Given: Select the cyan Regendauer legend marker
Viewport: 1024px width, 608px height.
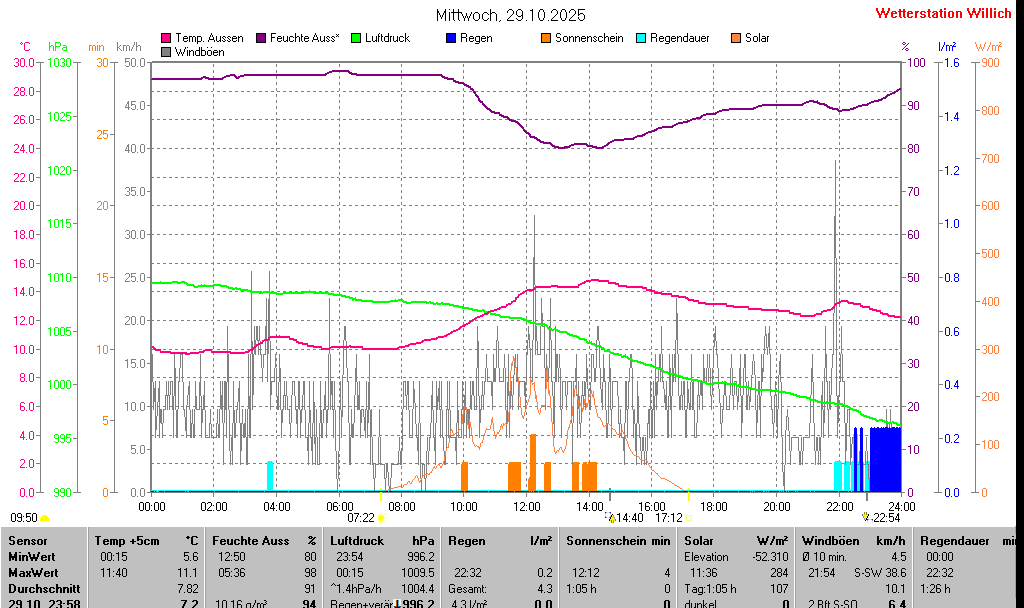Looking at the screenshot, I should [x=641, y=38].
